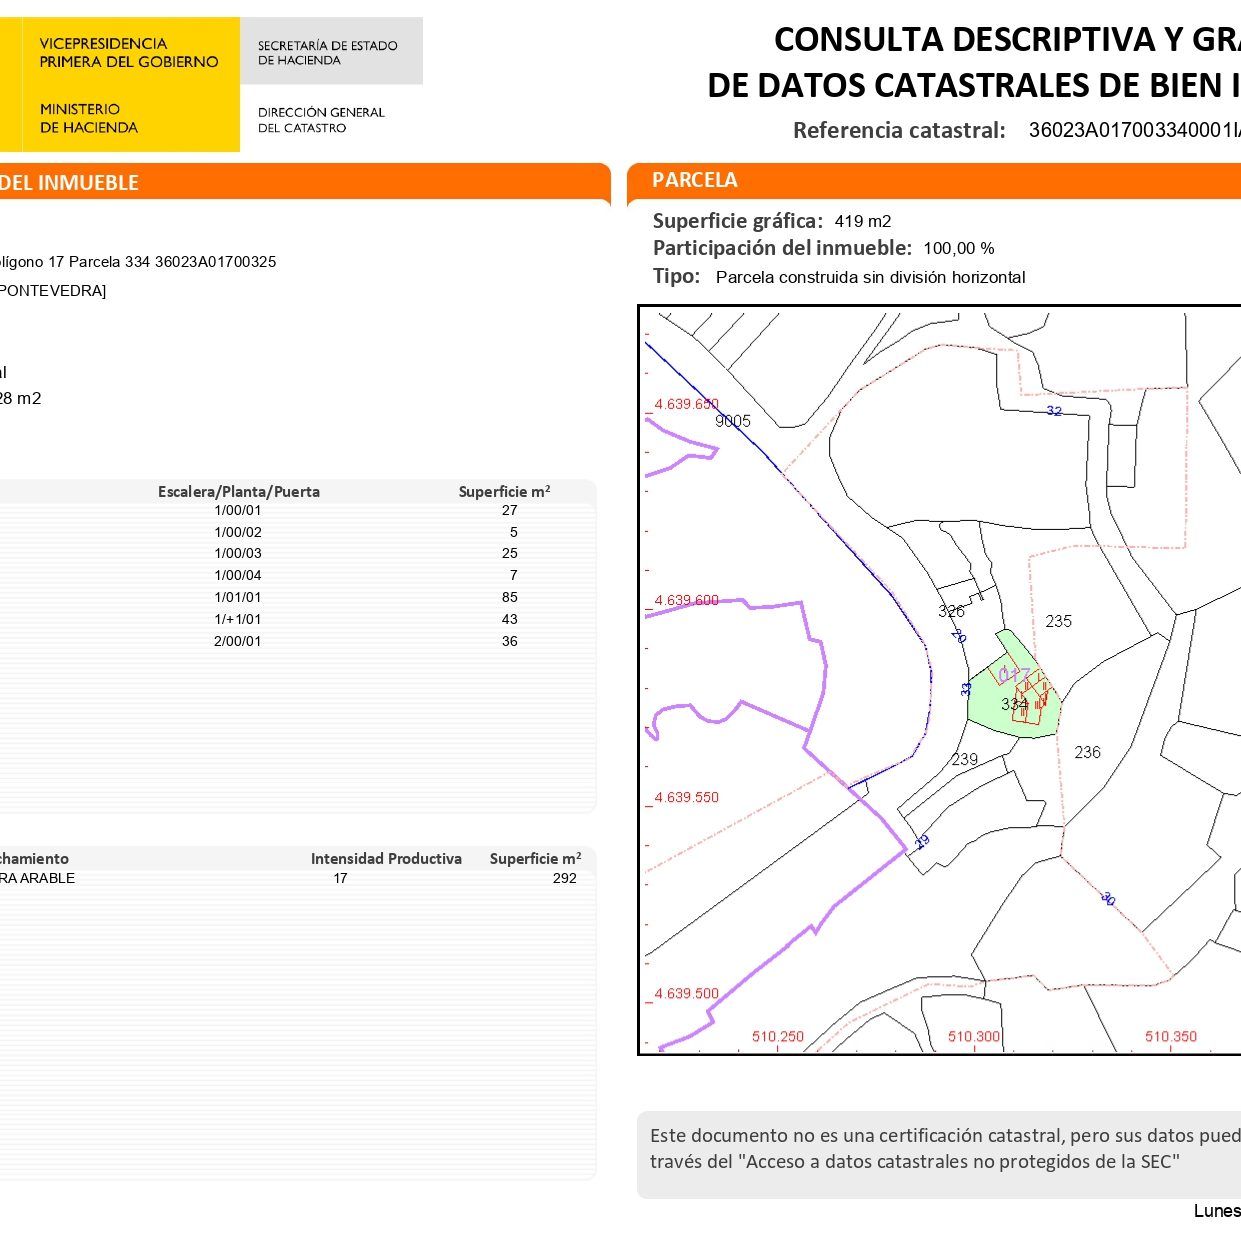1241x1241 pixels.
Task: Click the 'Lunes' date text at bottom
Action: [1217, 1211]
